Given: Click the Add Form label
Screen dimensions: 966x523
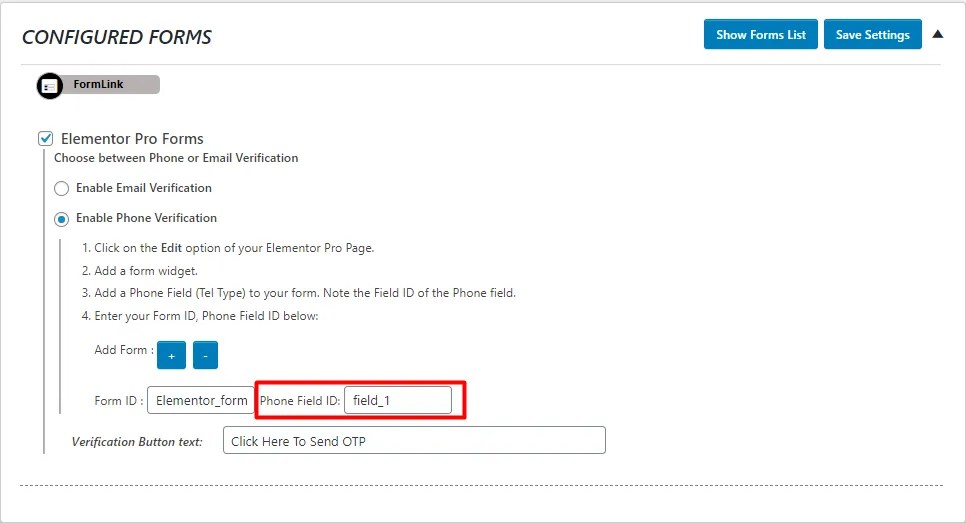Looking at the screenshot, I should pyautogui.click(x=123, y=350).
